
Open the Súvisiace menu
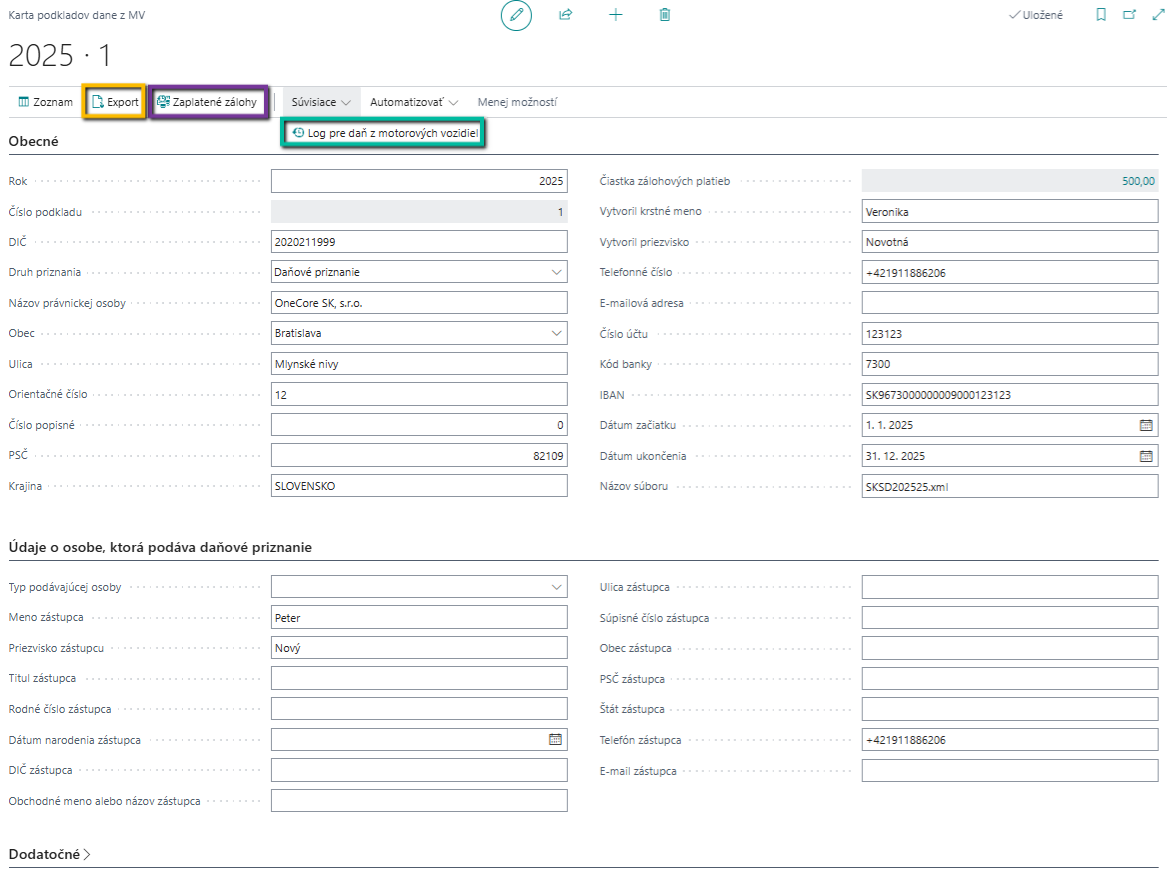(x=320, y=102)
